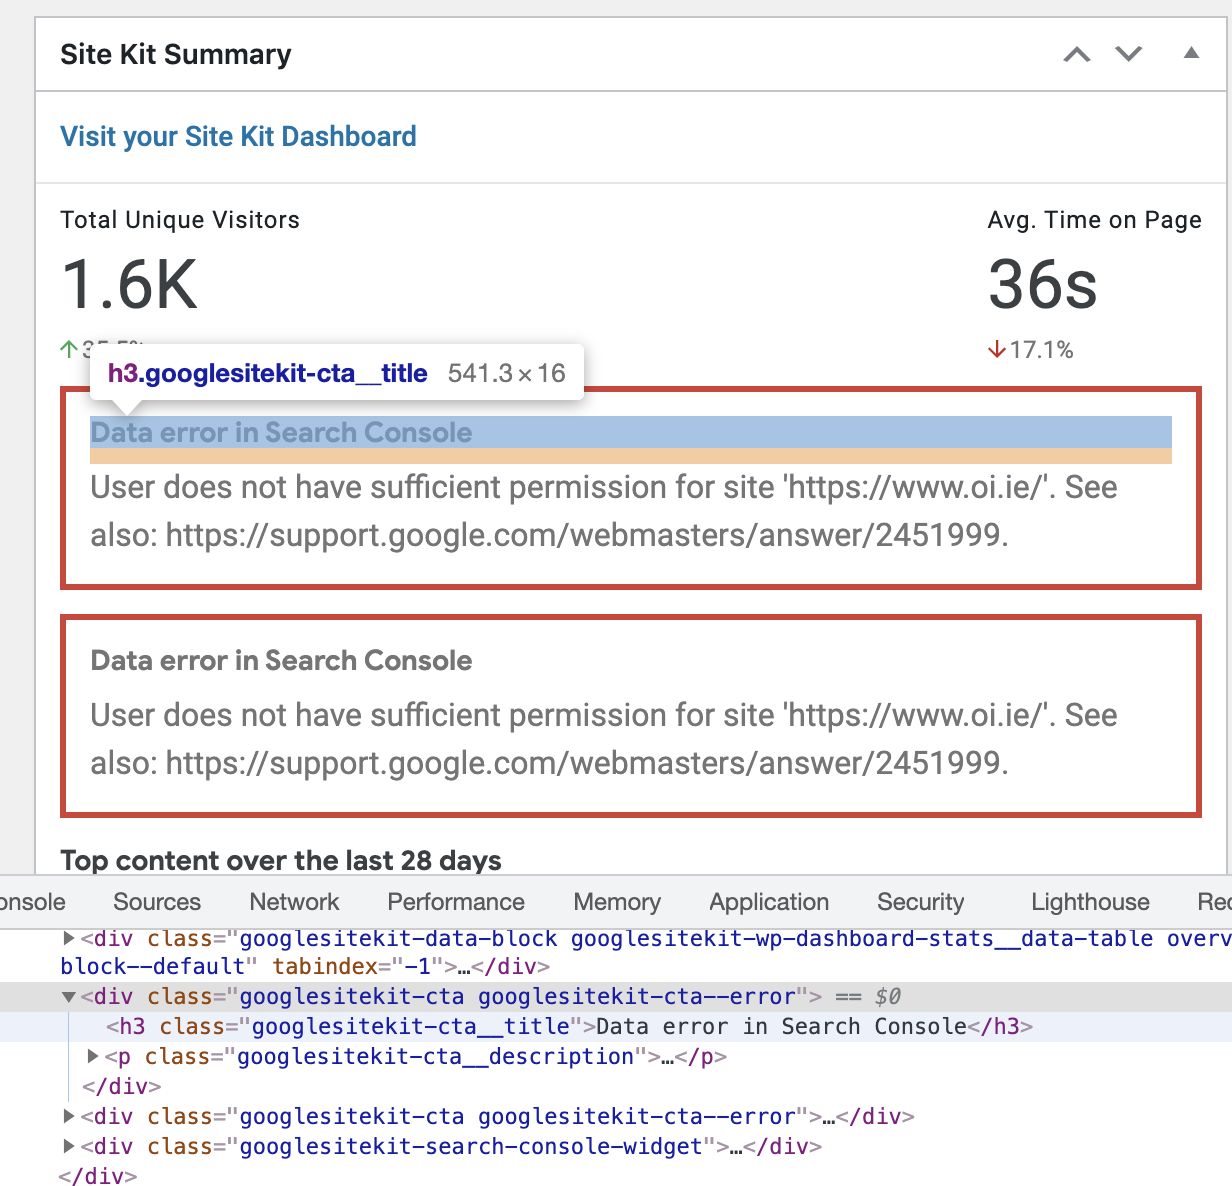
Task: Collapse the selected googlesitekit-cta--error div
Action: [x=69, y=997]
